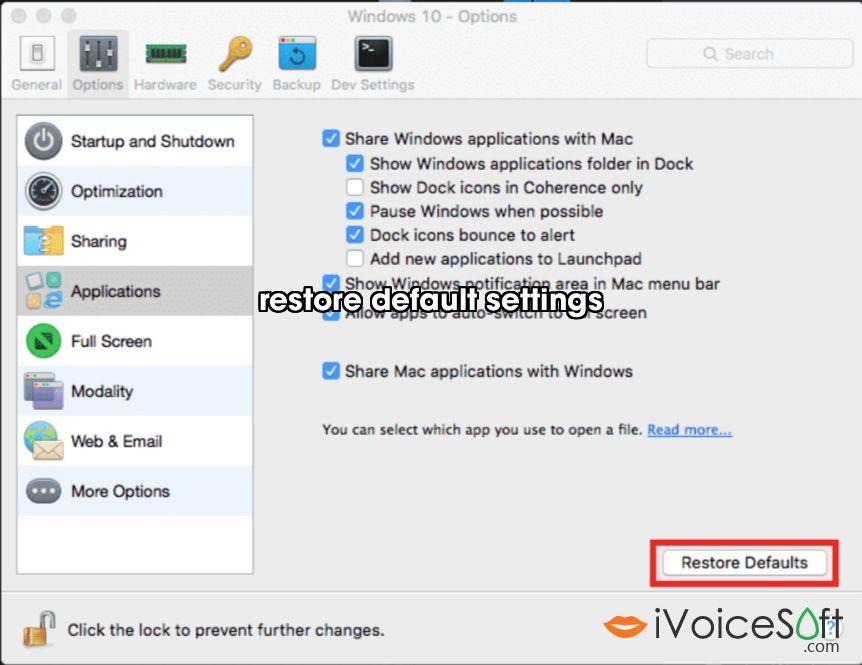Click the lock to prevent changes
Image resolution: width=862 pixels, height=665 pixels.
(39, 628)
